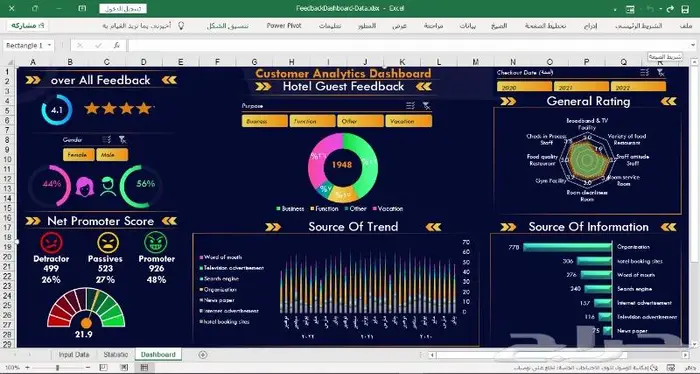
Task: Click the horizontal scrollbar thumb
Action: 531,355
